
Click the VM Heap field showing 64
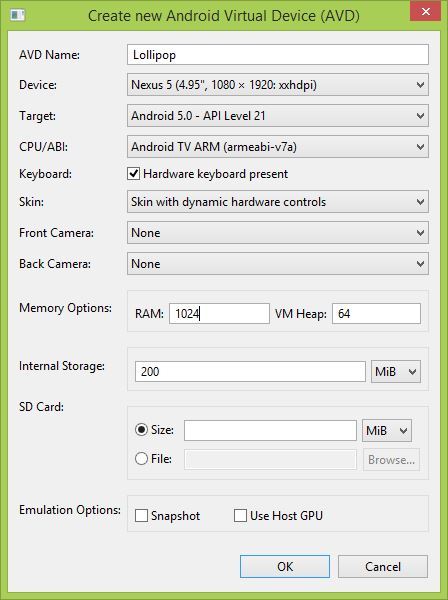376,314
